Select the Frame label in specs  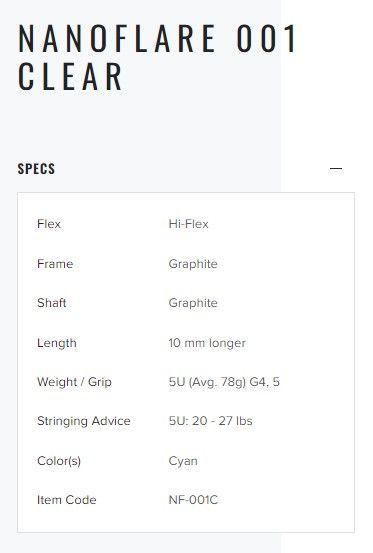tap(55, 264)
